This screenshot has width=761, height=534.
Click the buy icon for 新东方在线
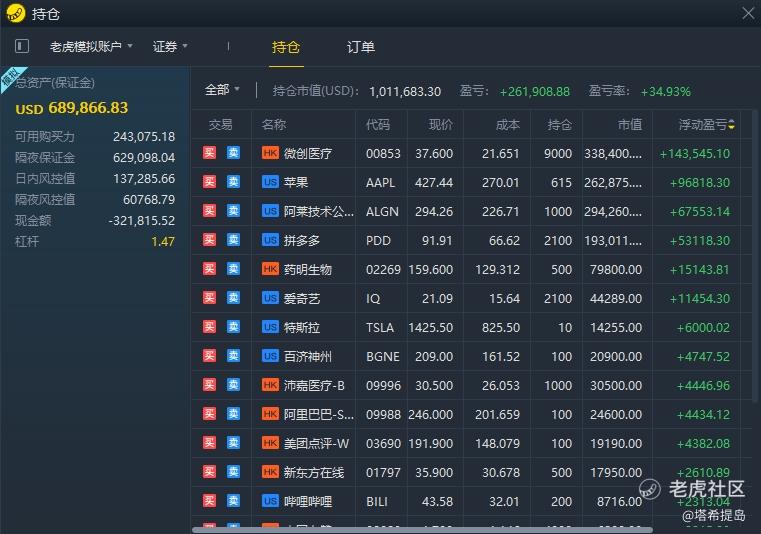point(209,472)
